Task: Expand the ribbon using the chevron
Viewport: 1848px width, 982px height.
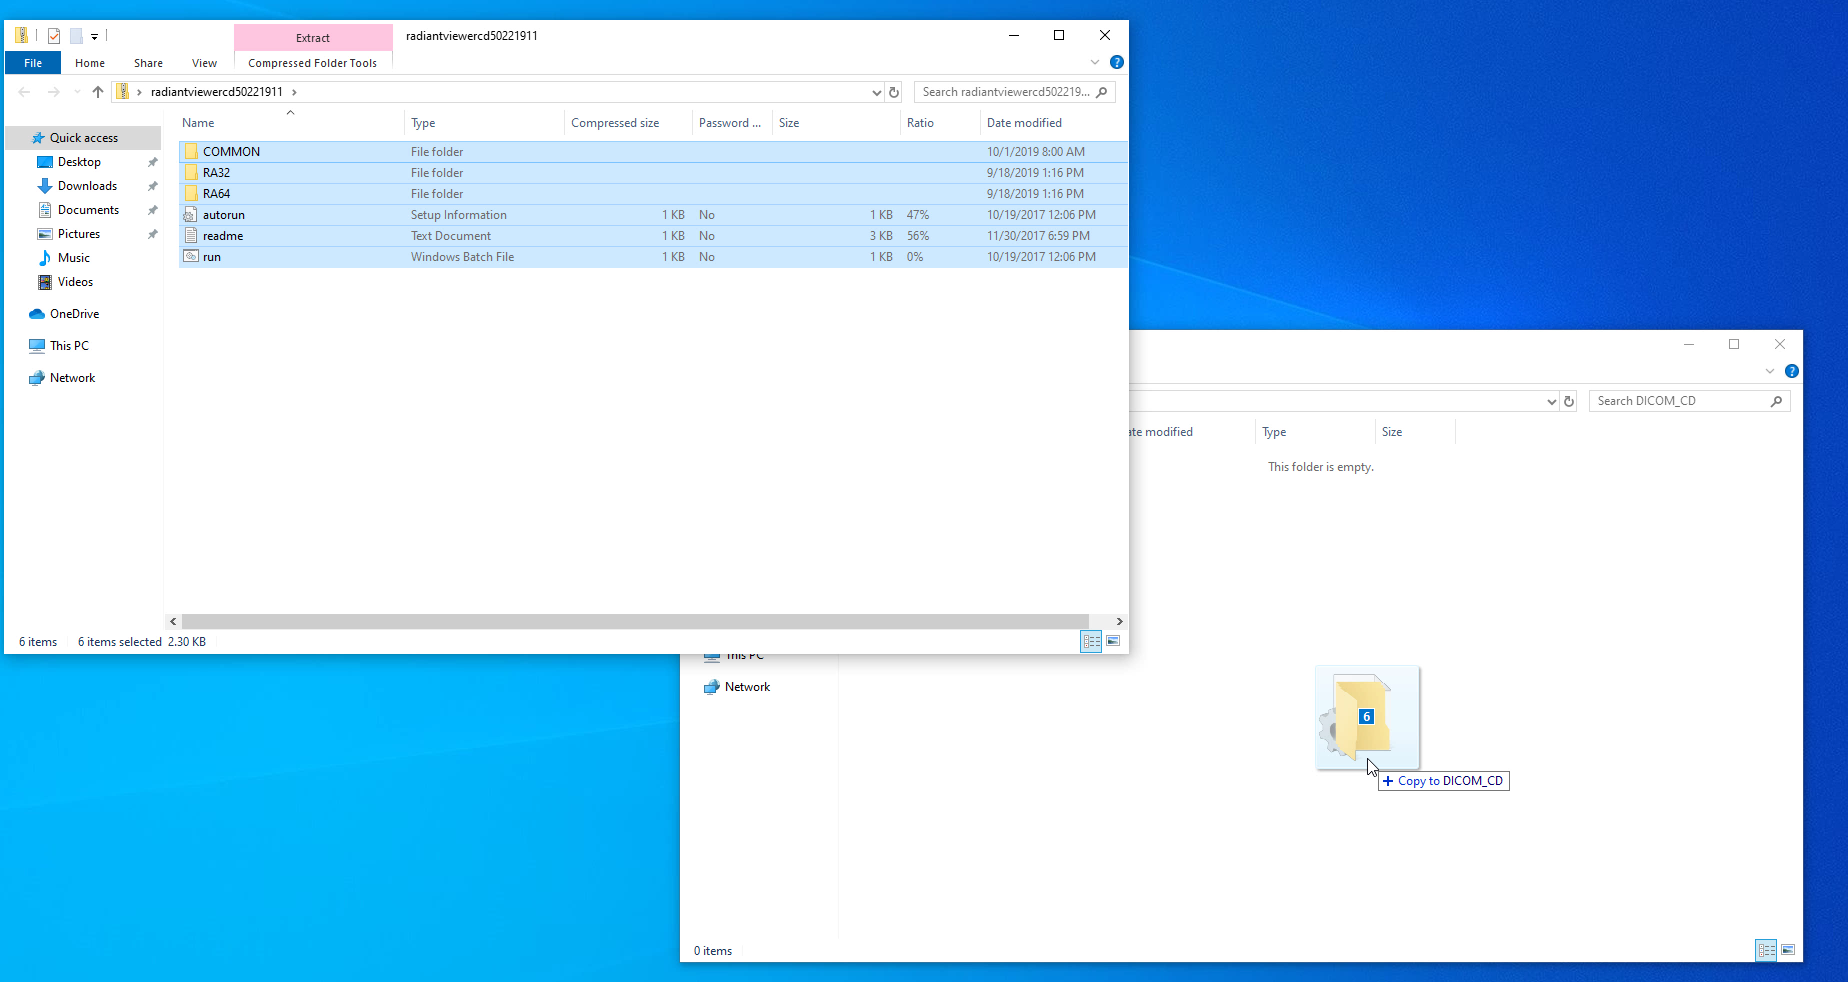Action: point(1095,62)
